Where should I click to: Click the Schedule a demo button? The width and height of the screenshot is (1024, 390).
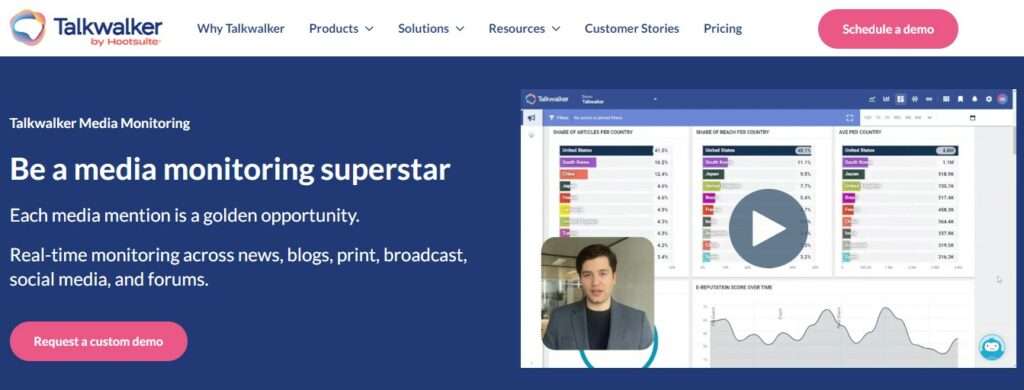point(888,29)
